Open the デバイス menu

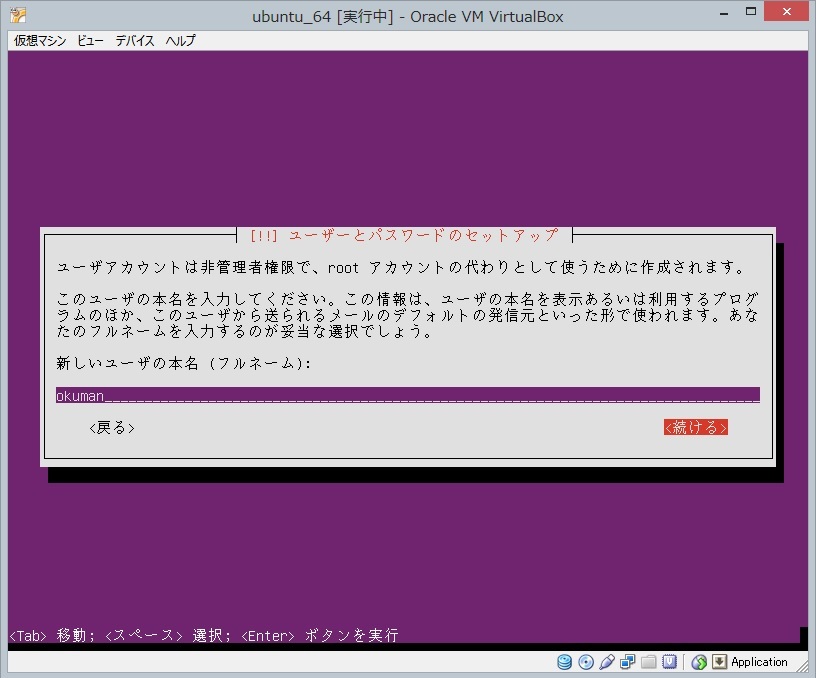pyautogui.click(x=135, y=41)
